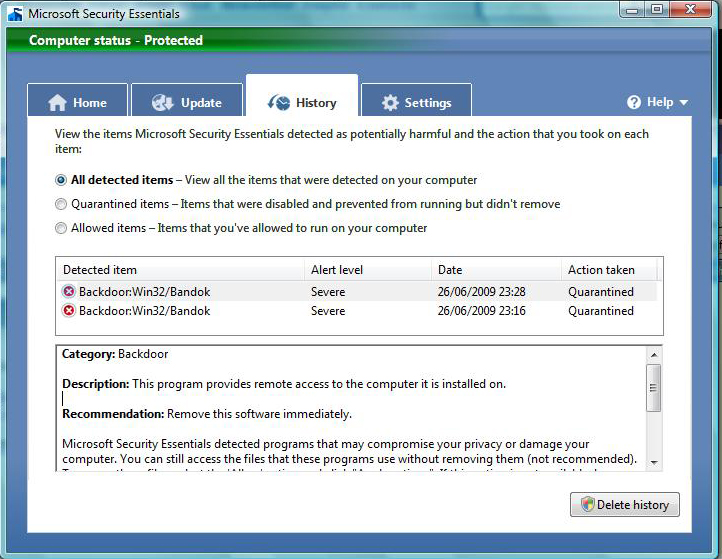722x559 pixels.
Task: Click Microsoft Security Essentials title bar icon
Action: click(x=14, y=14)
